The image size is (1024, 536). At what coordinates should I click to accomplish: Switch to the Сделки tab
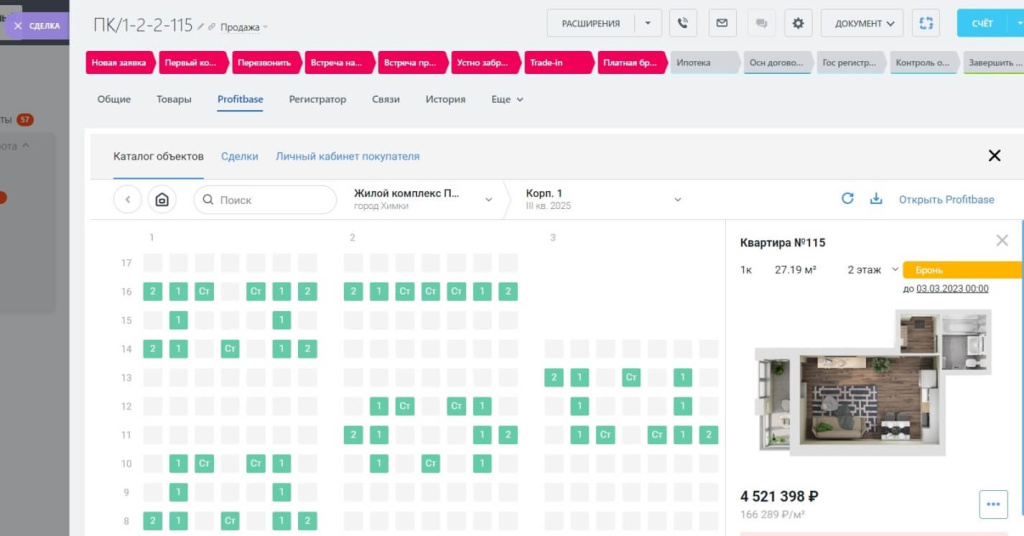tap(239, 157)
